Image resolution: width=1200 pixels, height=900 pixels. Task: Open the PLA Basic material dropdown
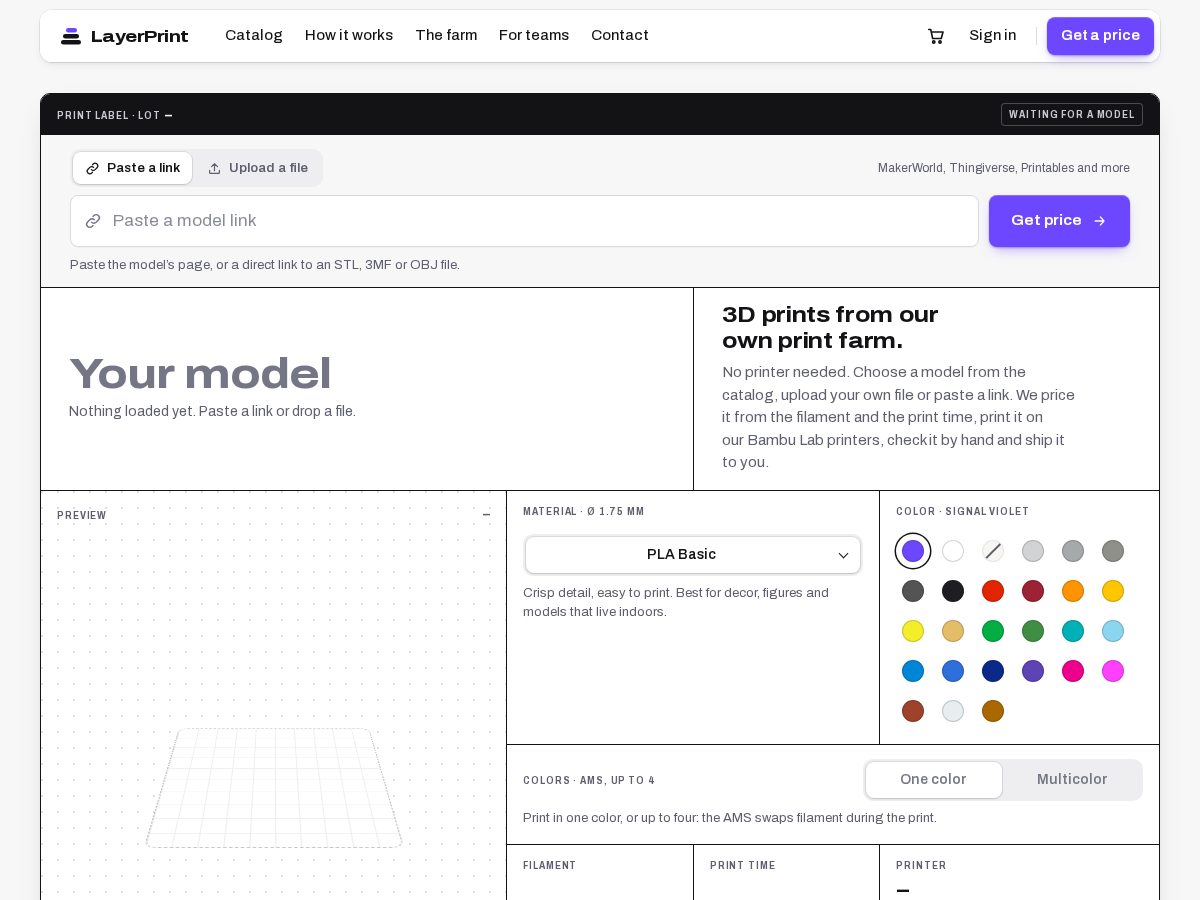point(693,555)
